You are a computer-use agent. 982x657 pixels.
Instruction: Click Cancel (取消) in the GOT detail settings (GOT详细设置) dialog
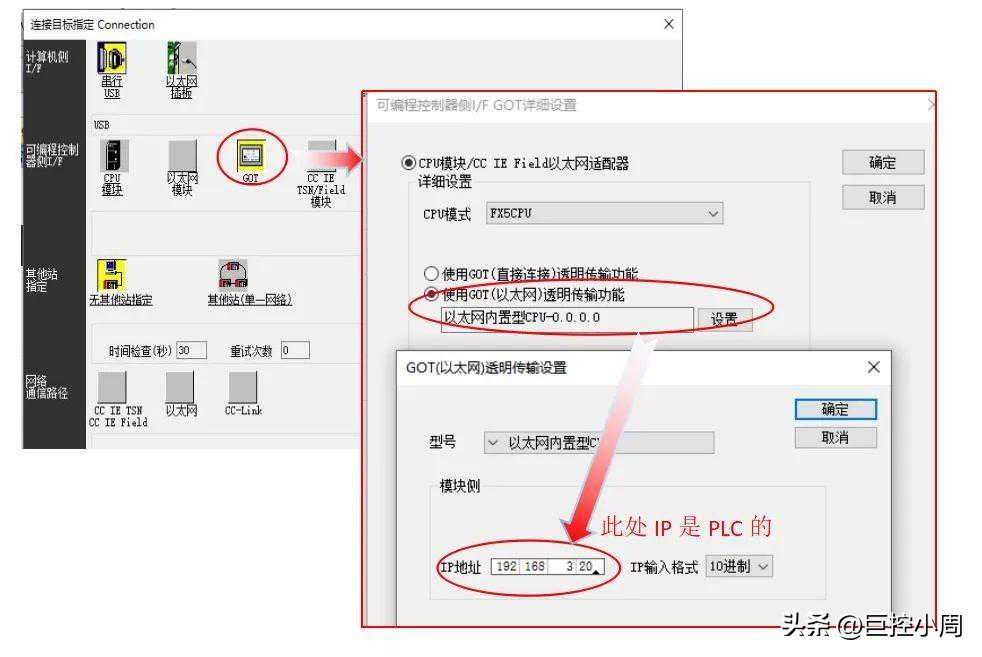(x=883, y=197)
